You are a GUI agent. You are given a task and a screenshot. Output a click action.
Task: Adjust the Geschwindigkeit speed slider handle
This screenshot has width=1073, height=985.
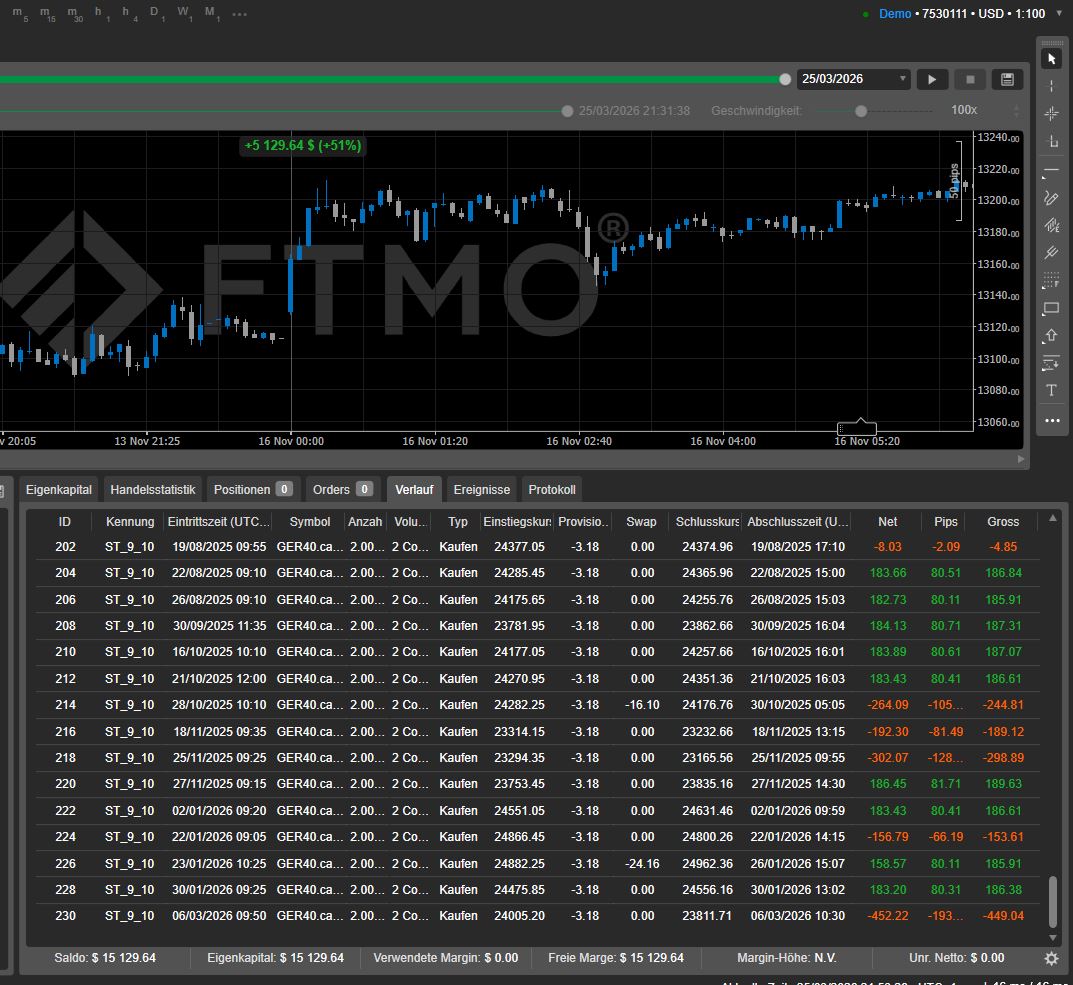coord(861,110)
